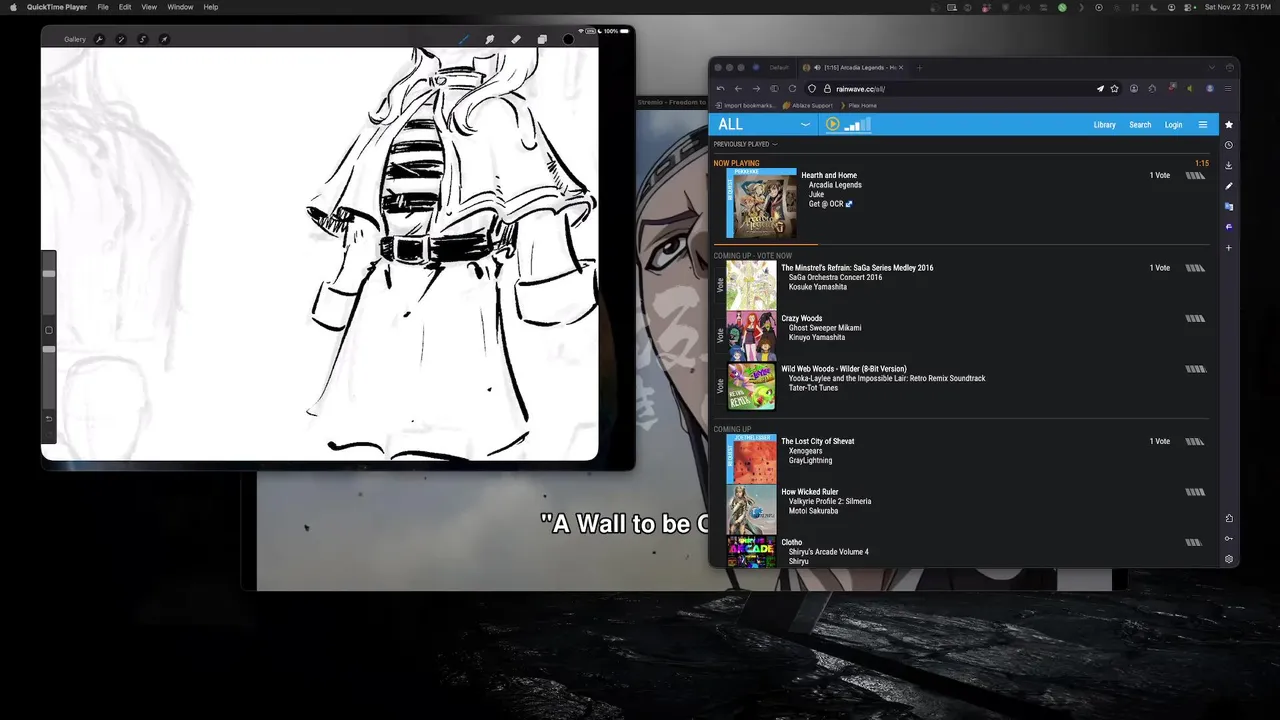Viewport: 1280px width, 720px height.
Task: Select the Procreate Smudge tool
Action: 490,39
